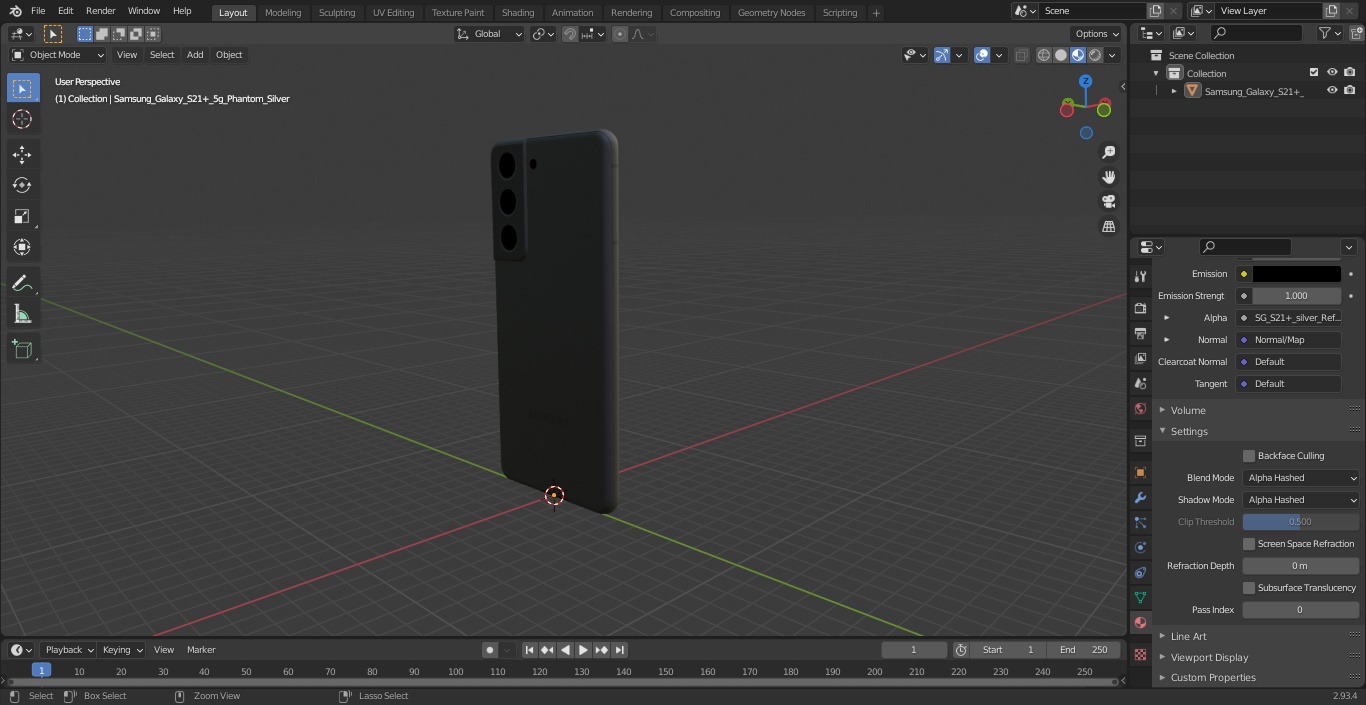This screenshot has width=1366, height=705.
Task: Open the File menu
Action: pos(38,11)
